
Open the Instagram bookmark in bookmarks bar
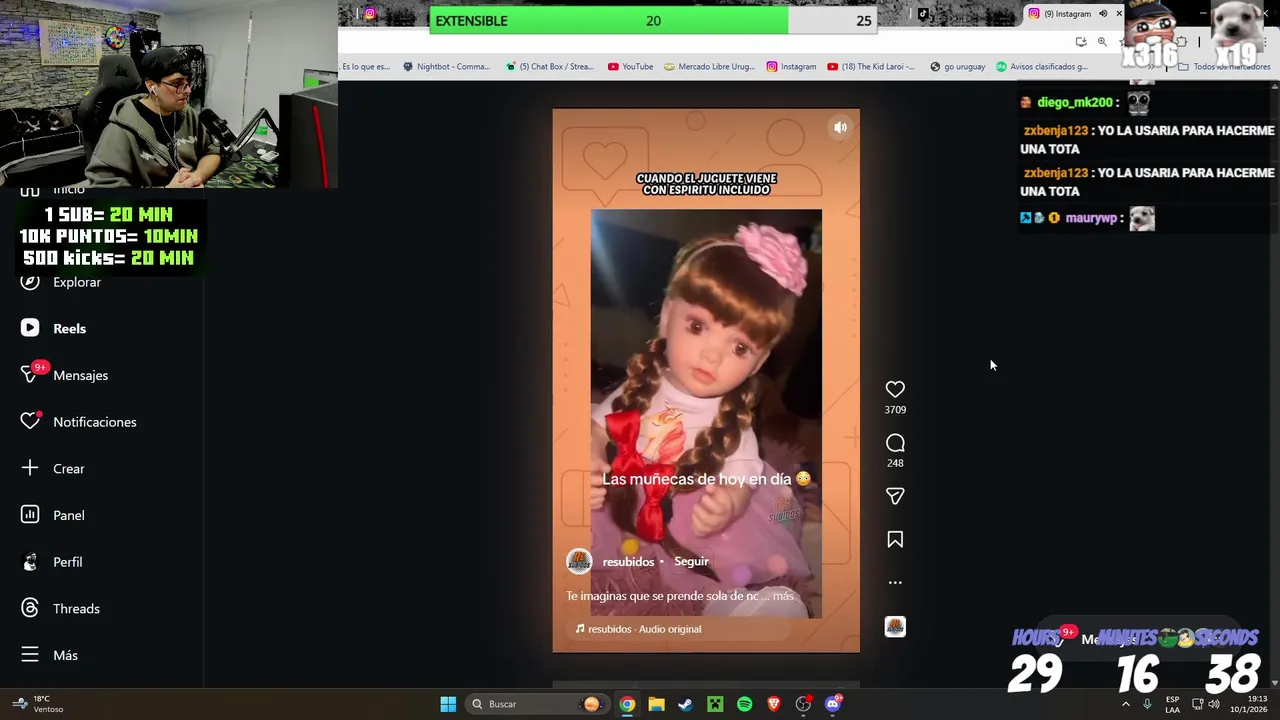coord(791,67)
